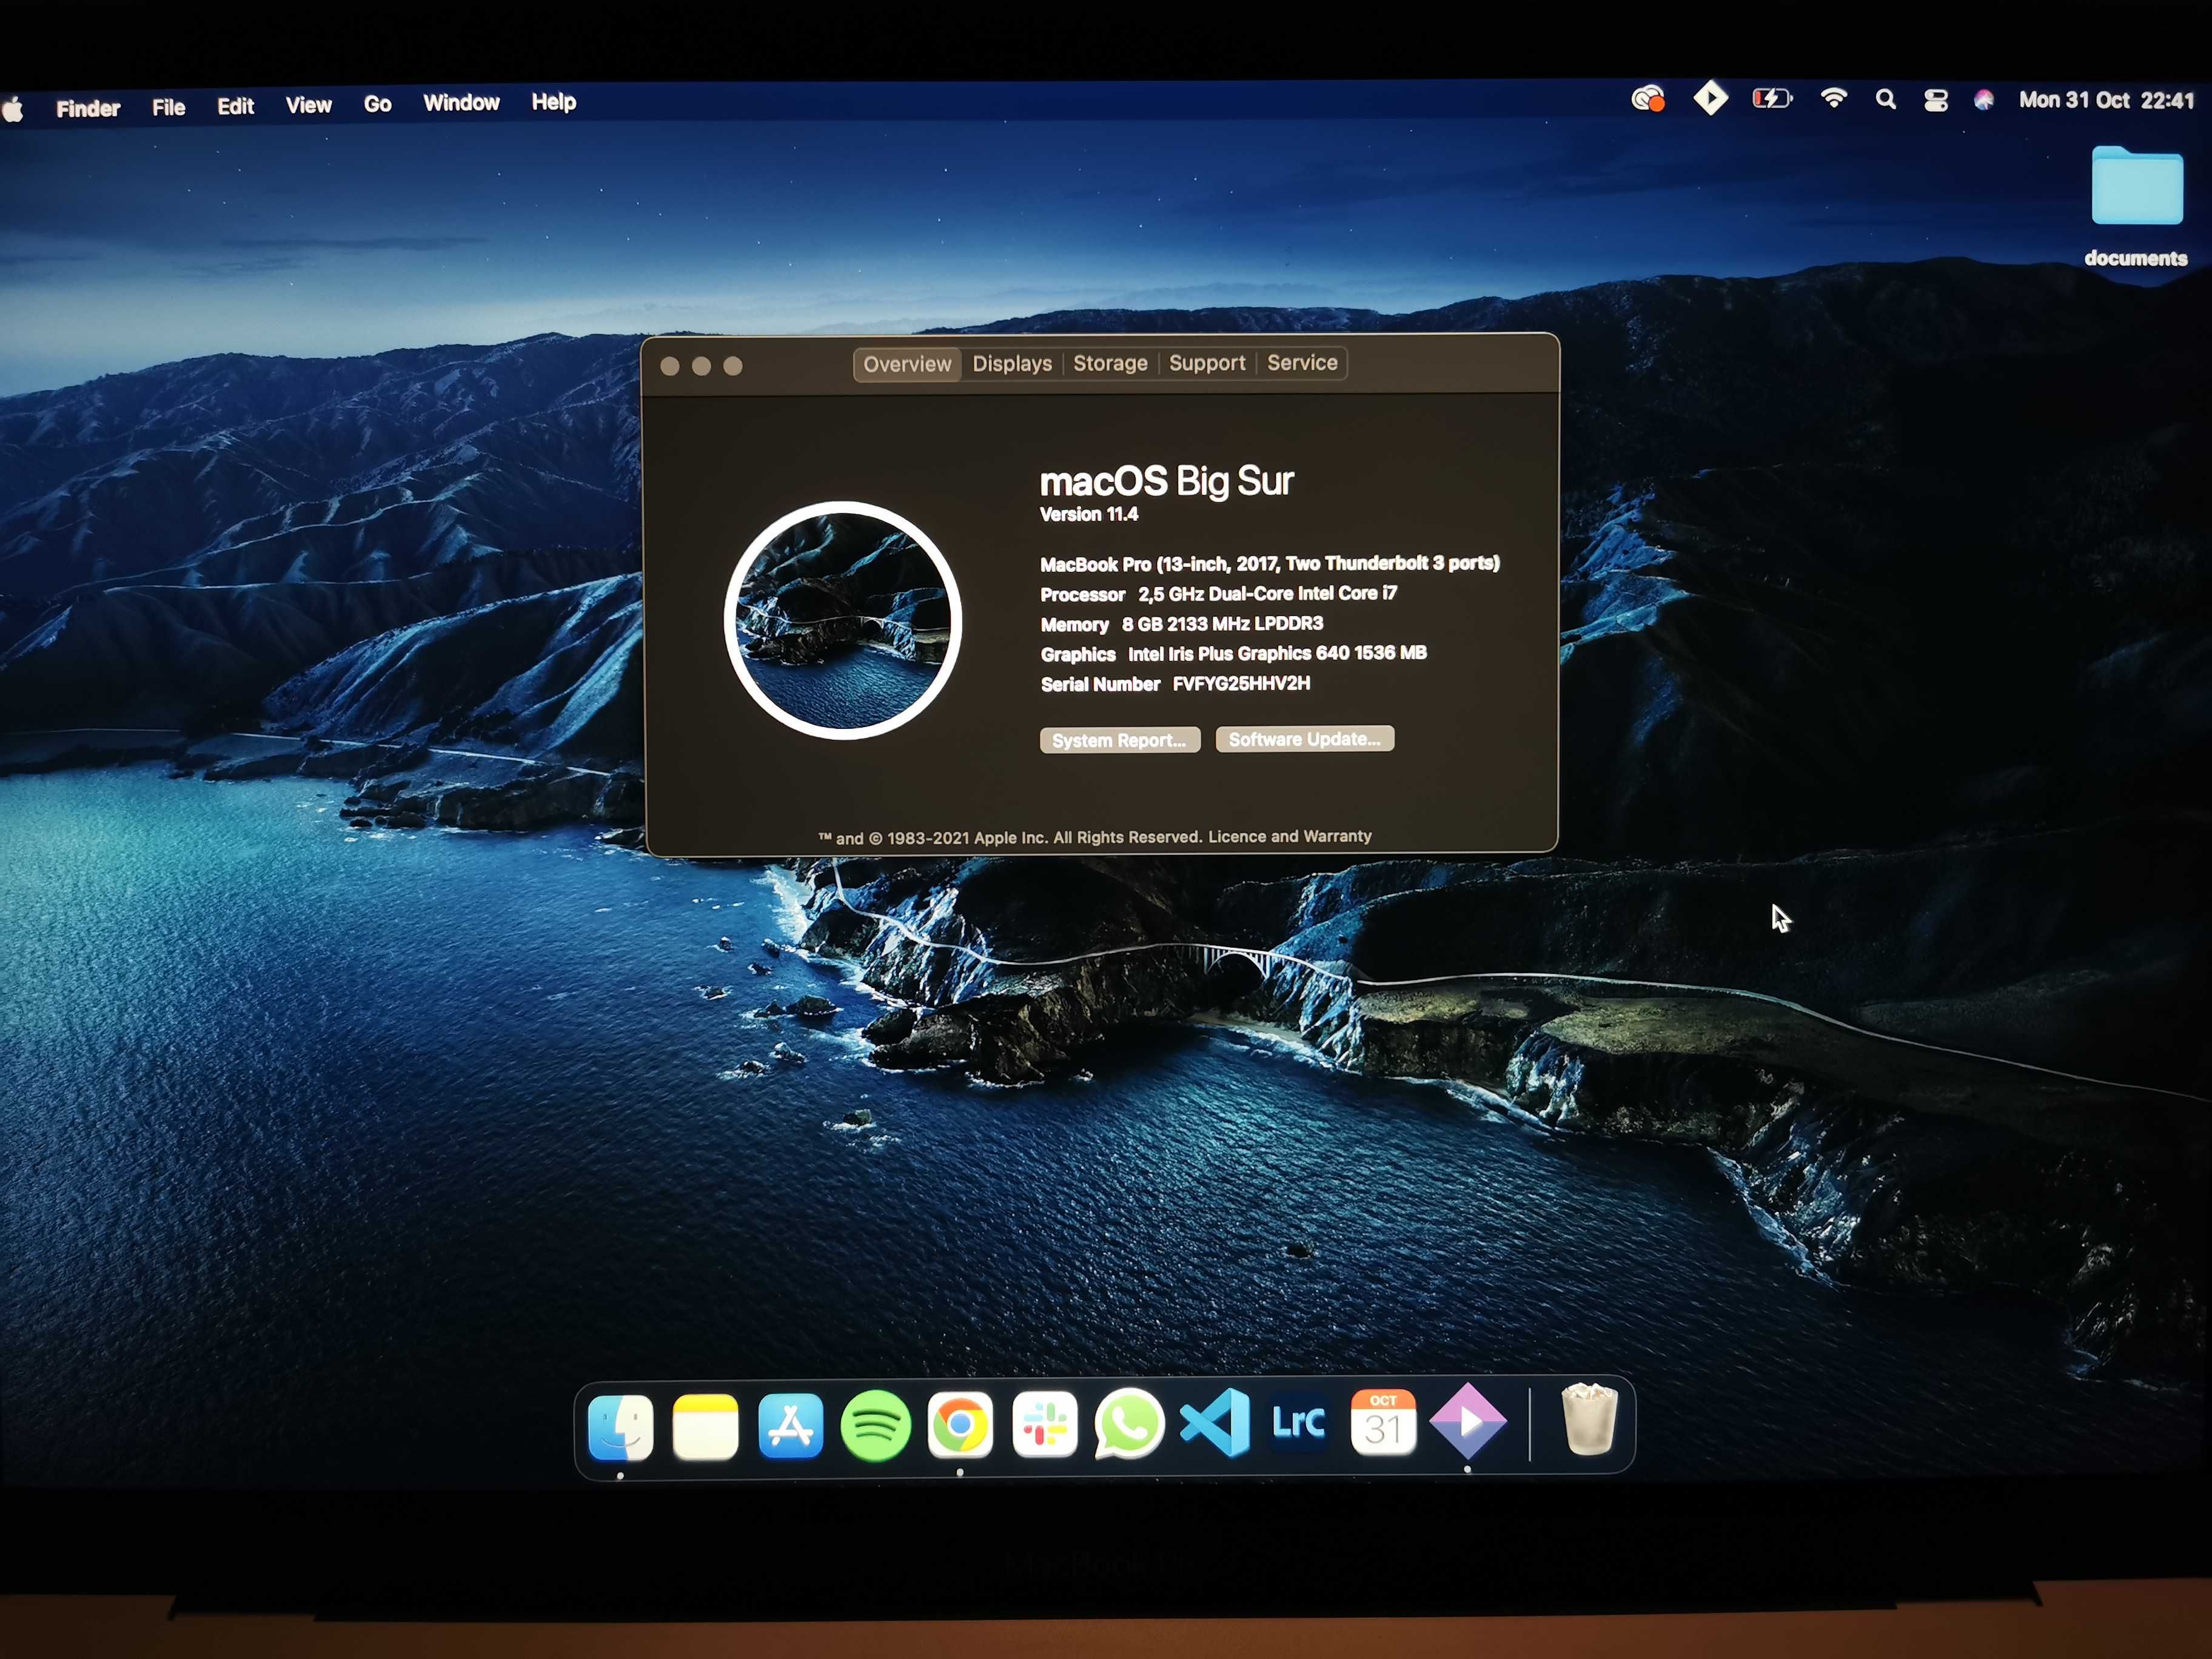Screen dimensions: 2212x1659
Task: Click the Version 11.4 text
Action: 1089,514
